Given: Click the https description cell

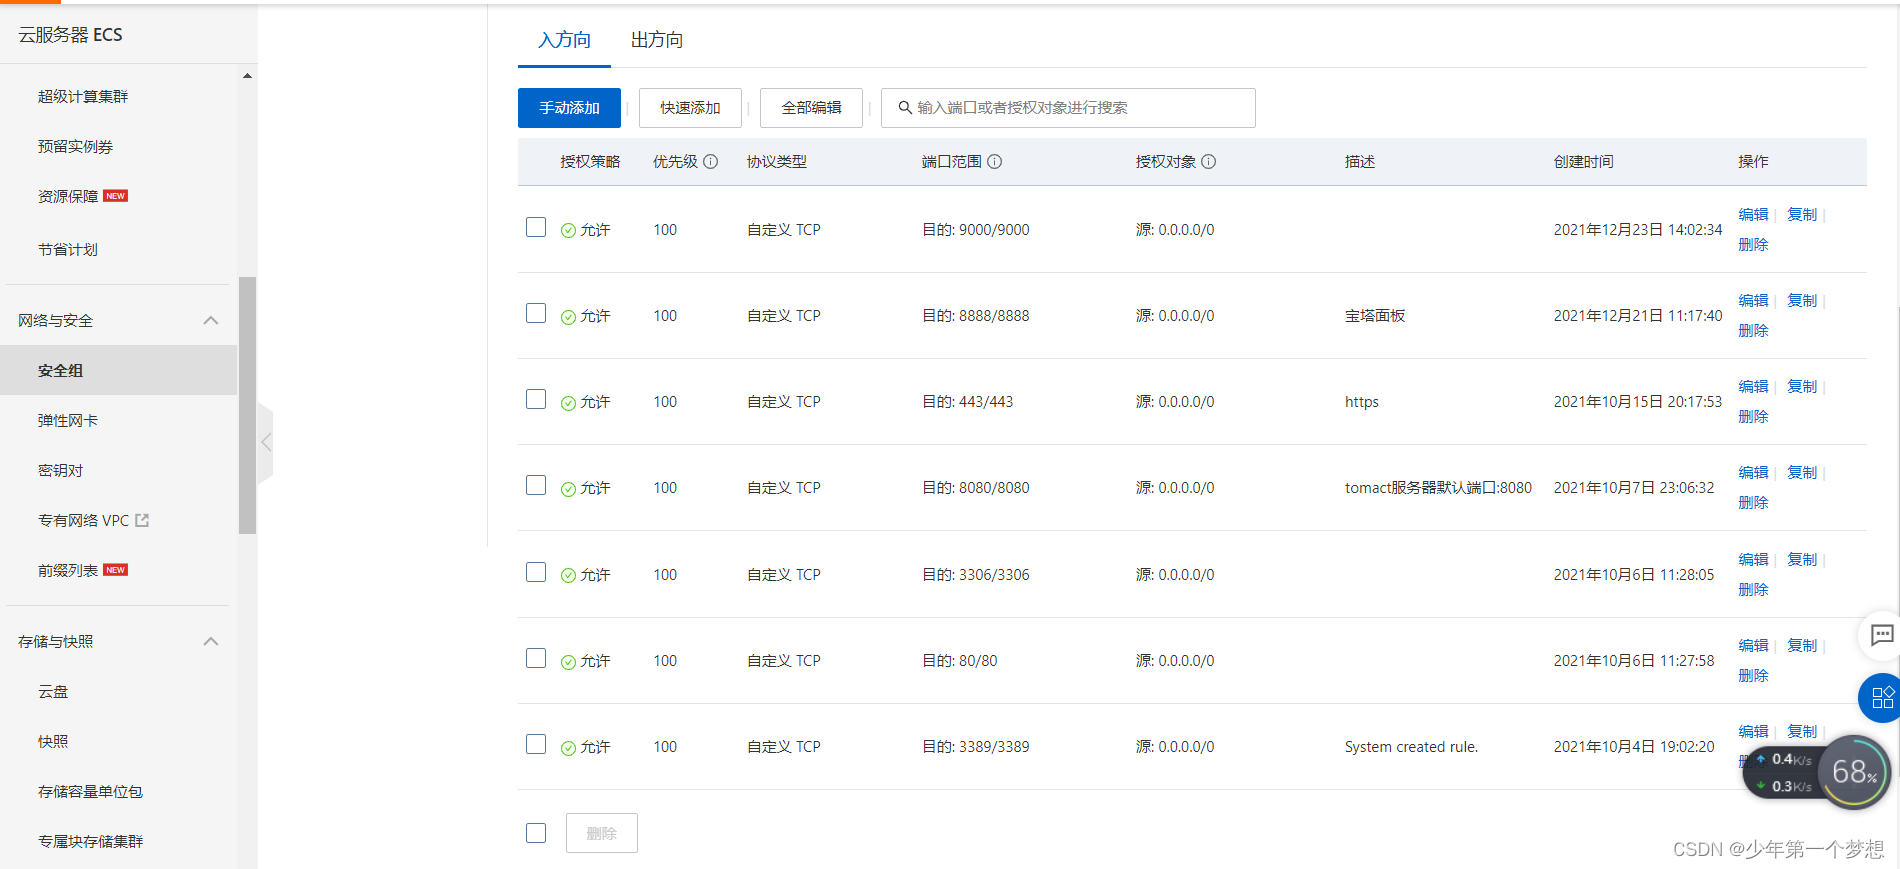Looking at the screenshot, I should 1362,402.
